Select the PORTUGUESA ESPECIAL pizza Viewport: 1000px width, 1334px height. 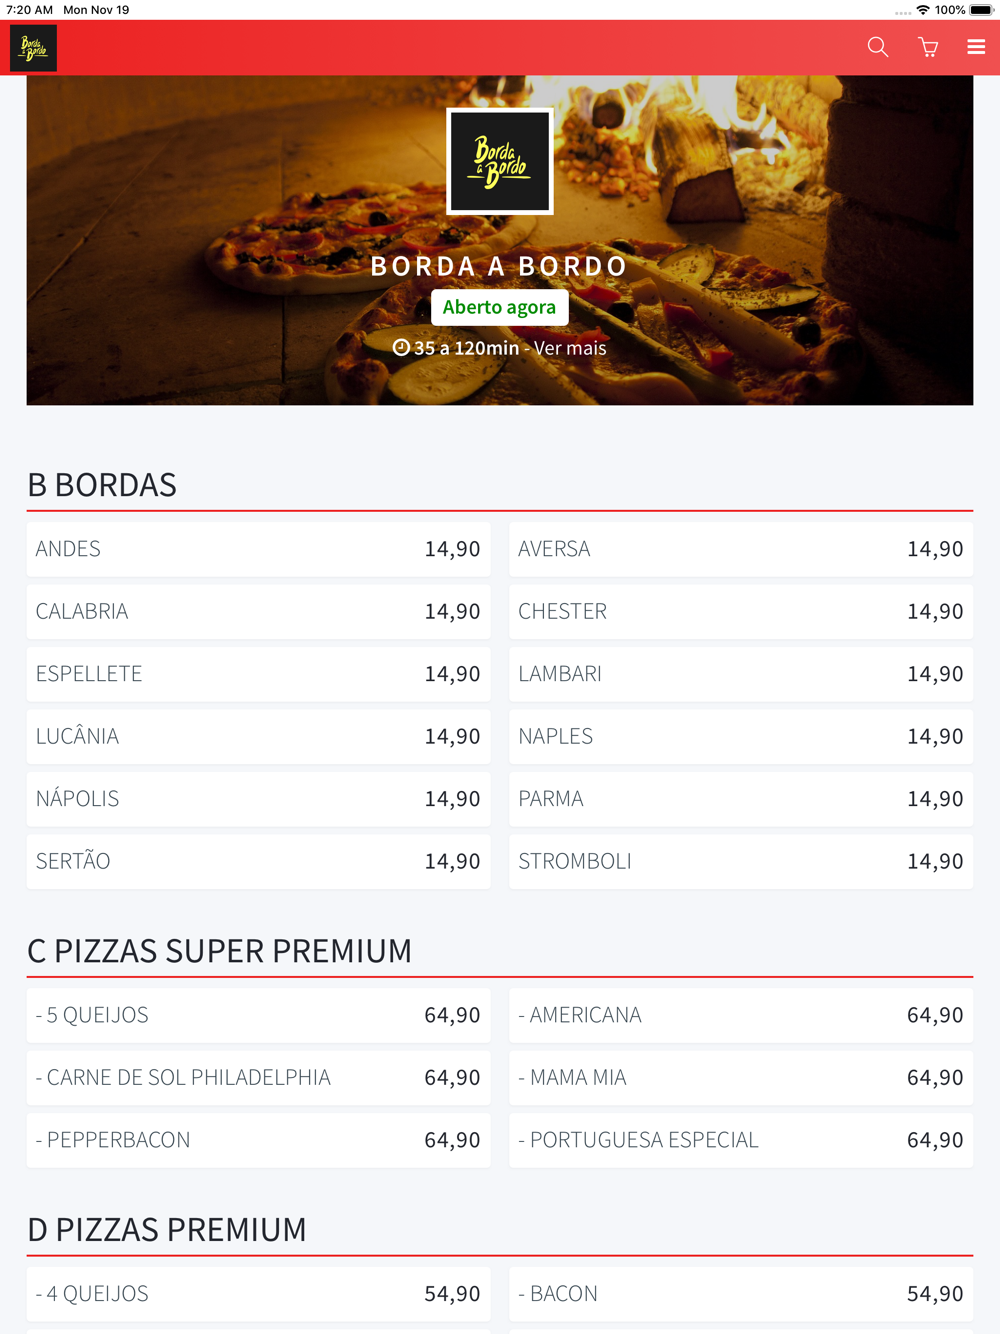point(741,1140)
